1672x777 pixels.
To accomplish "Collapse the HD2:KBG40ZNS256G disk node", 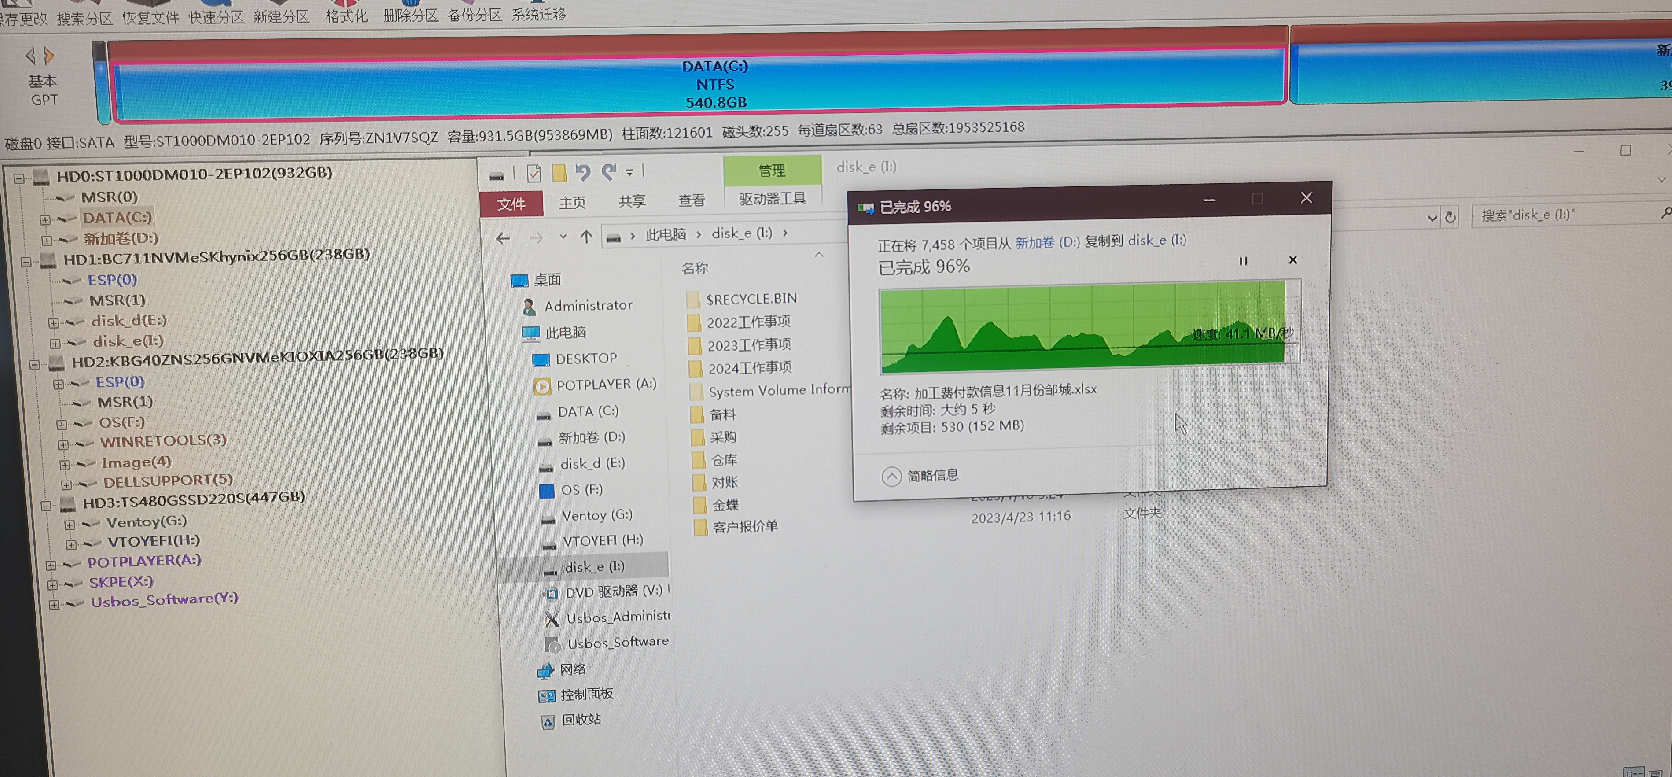I will pos(34,364).
